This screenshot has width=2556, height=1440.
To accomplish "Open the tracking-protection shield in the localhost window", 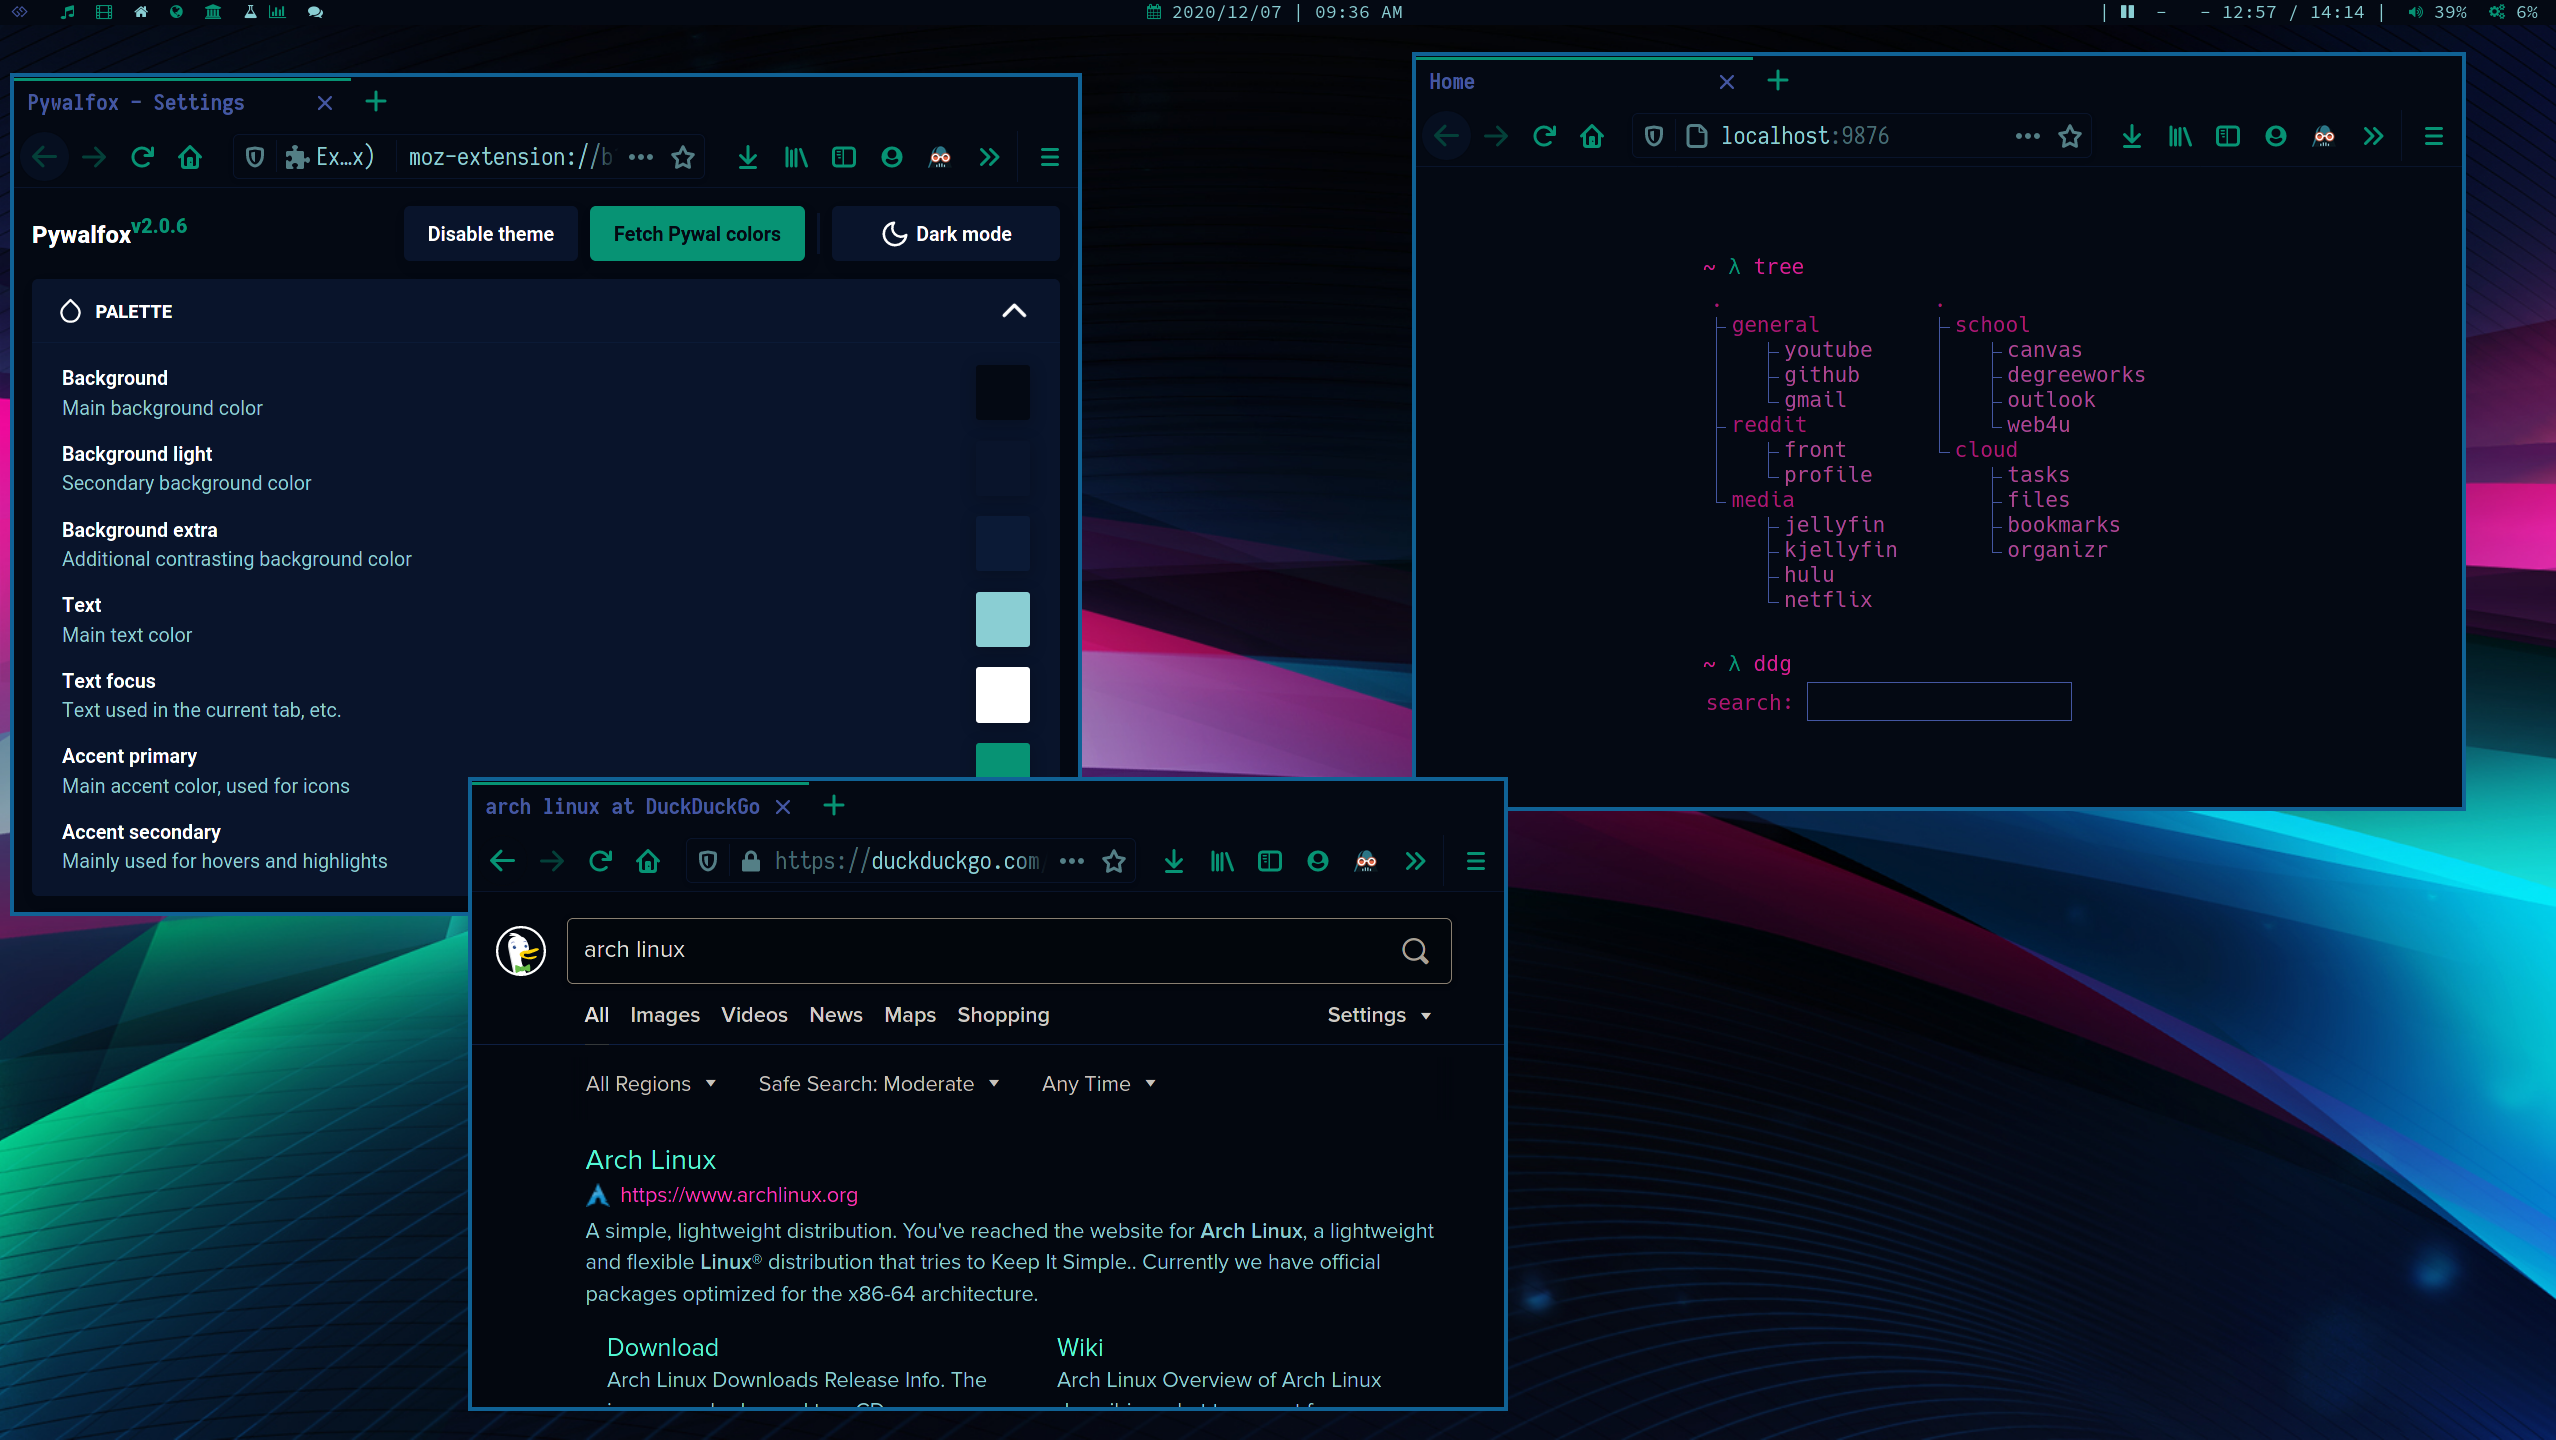I will coord(1654,136).
